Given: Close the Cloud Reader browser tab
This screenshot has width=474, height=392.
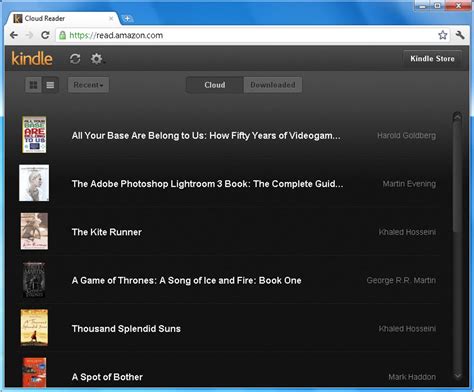Looking at the screenshot, I should (111, 19).
